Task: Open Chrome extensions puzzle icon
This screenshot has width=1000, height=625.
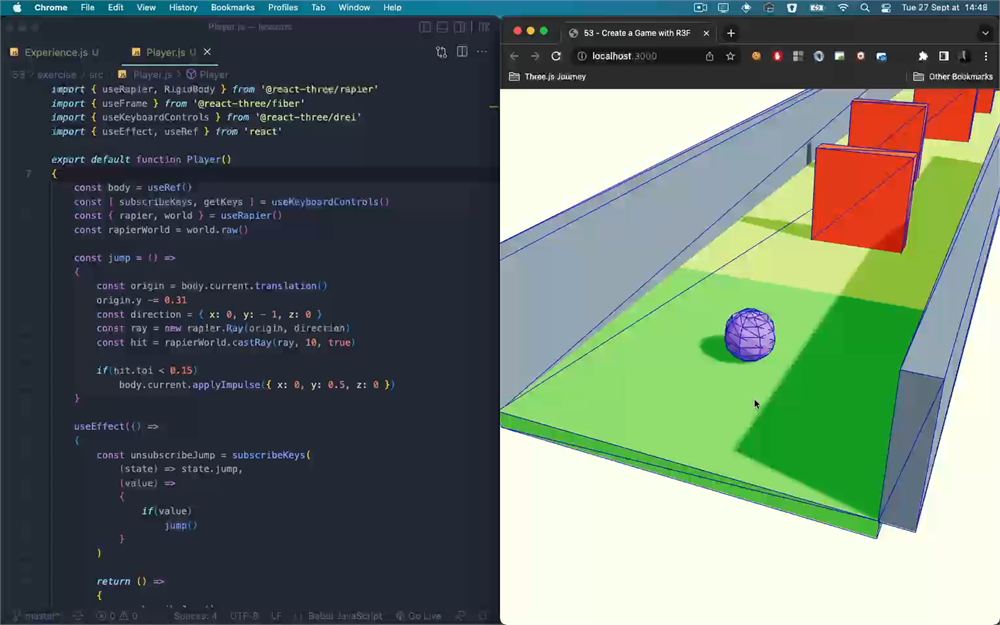Action: click(x=923, y=56)
